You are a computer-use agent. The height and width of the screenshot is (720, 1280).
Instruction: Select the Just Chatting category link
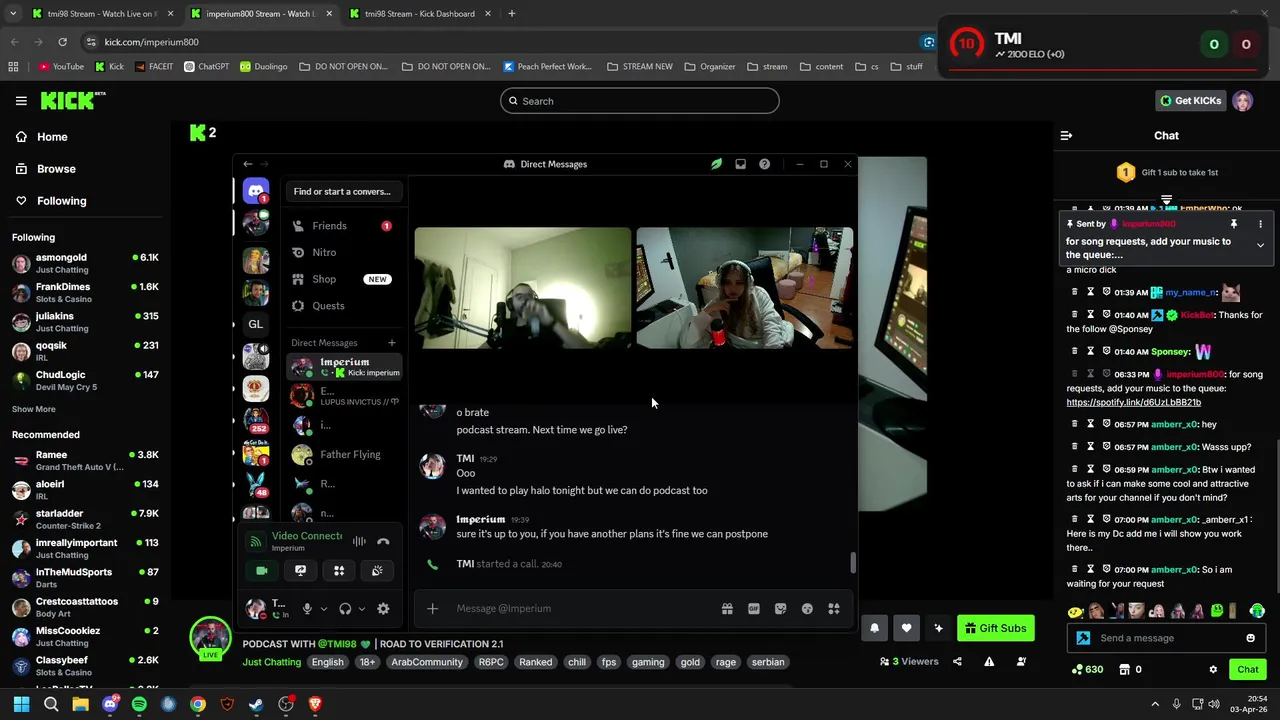[x=272, y=662]
